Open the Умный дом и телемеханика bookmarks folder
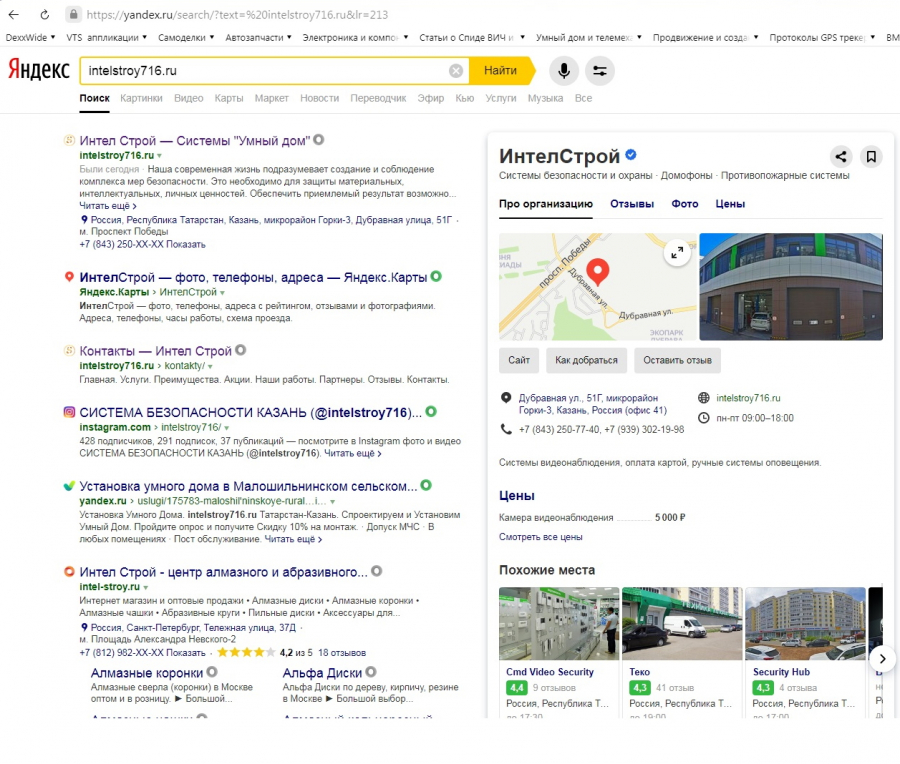 (589, 37)
